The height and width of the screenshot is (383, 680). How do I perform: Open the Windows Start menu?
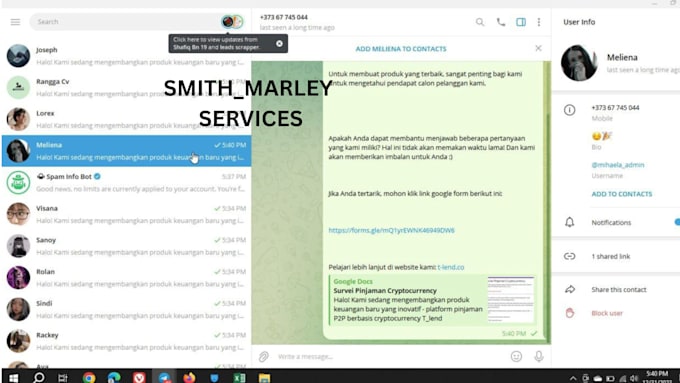(x=13, y=377)
